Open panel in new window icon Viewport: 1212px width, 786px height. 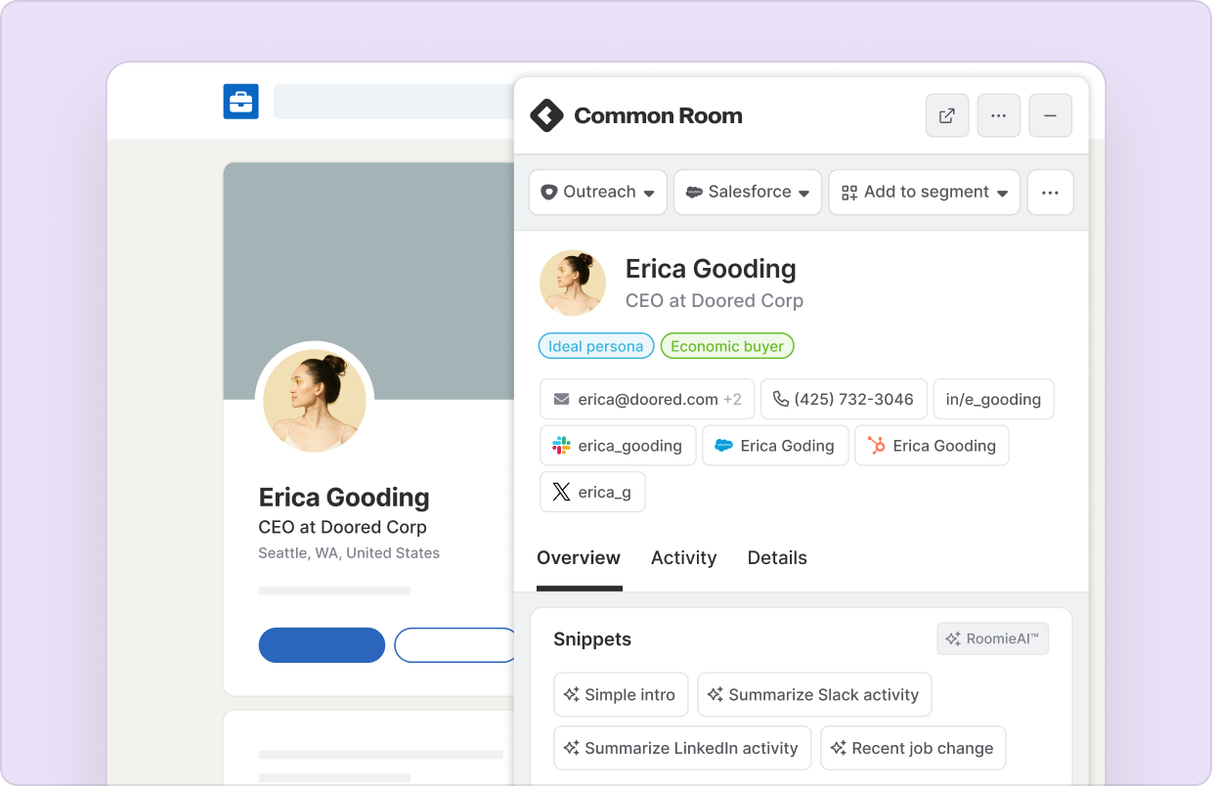tap(947, 116)
